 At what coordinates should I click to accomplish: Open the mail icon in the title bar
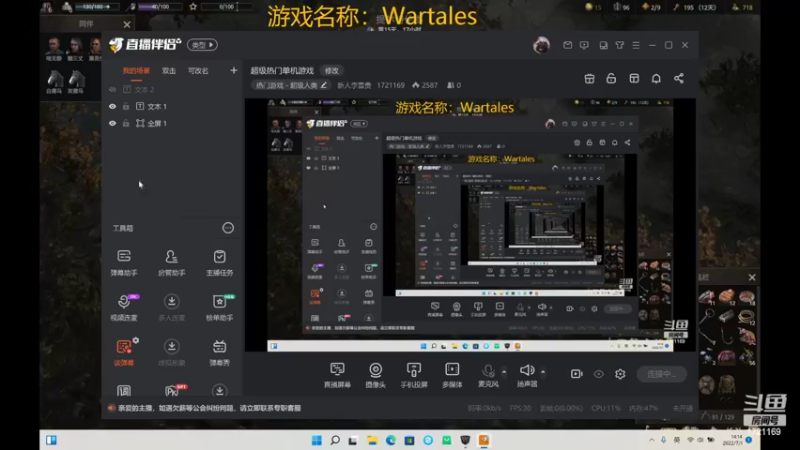[567, 45]
